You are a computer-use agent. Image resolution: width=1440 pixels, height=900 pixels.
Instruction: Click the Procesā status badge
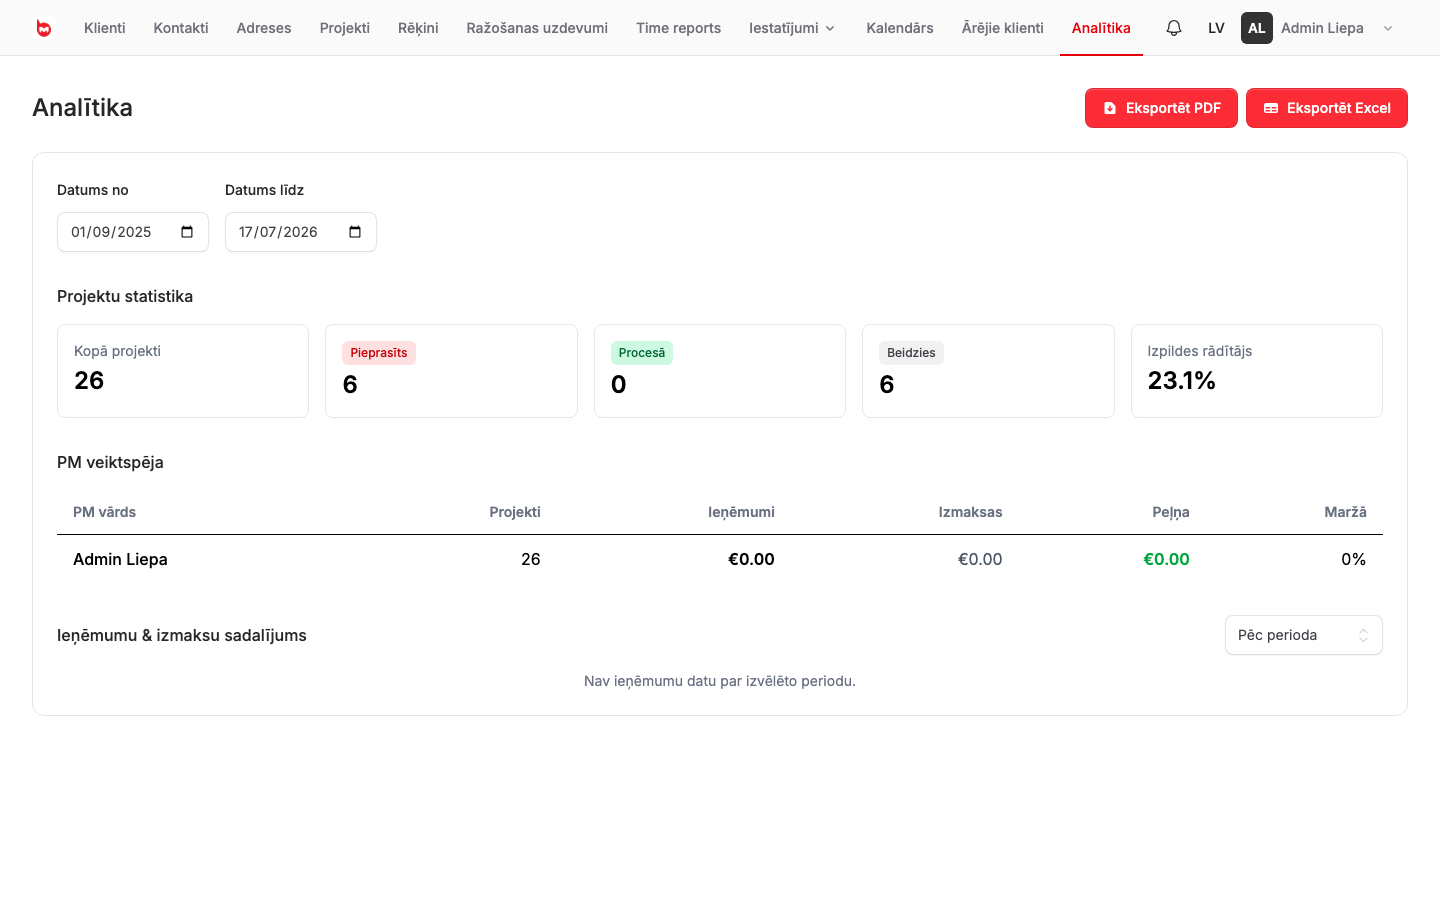pos(642,353)
